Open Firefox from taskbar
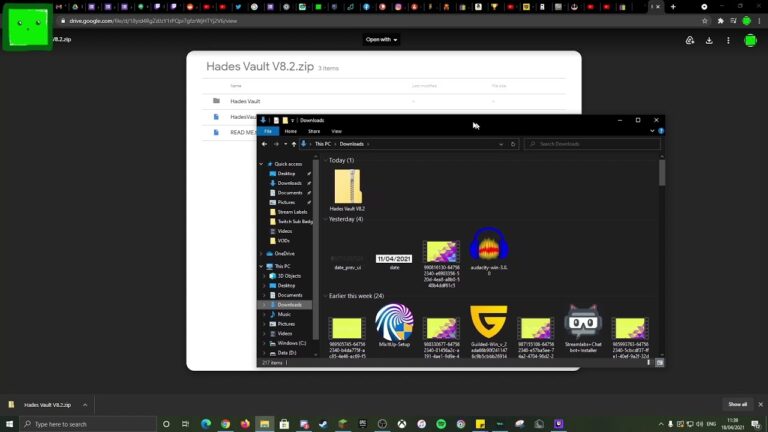 point(245,424)
